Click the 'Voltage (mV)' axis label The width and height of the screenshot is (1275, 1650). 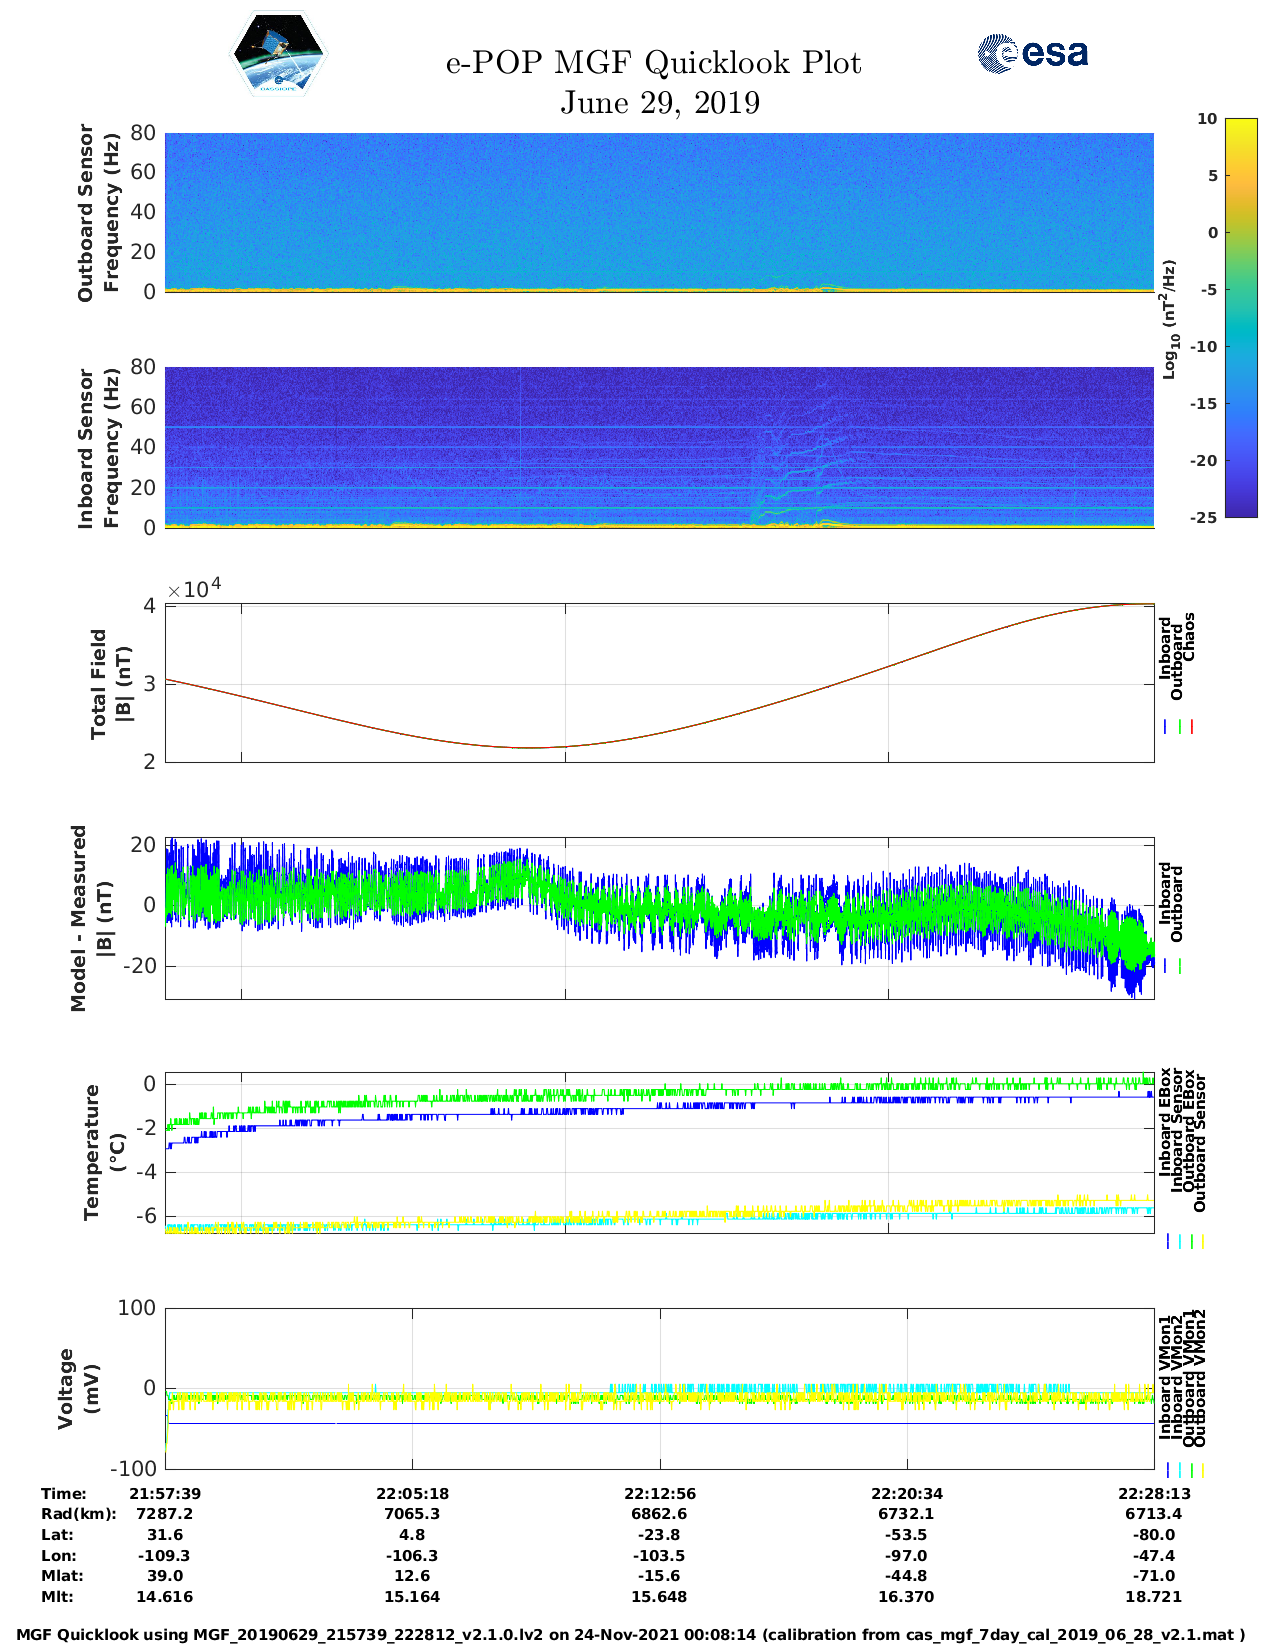point(79,1388)
